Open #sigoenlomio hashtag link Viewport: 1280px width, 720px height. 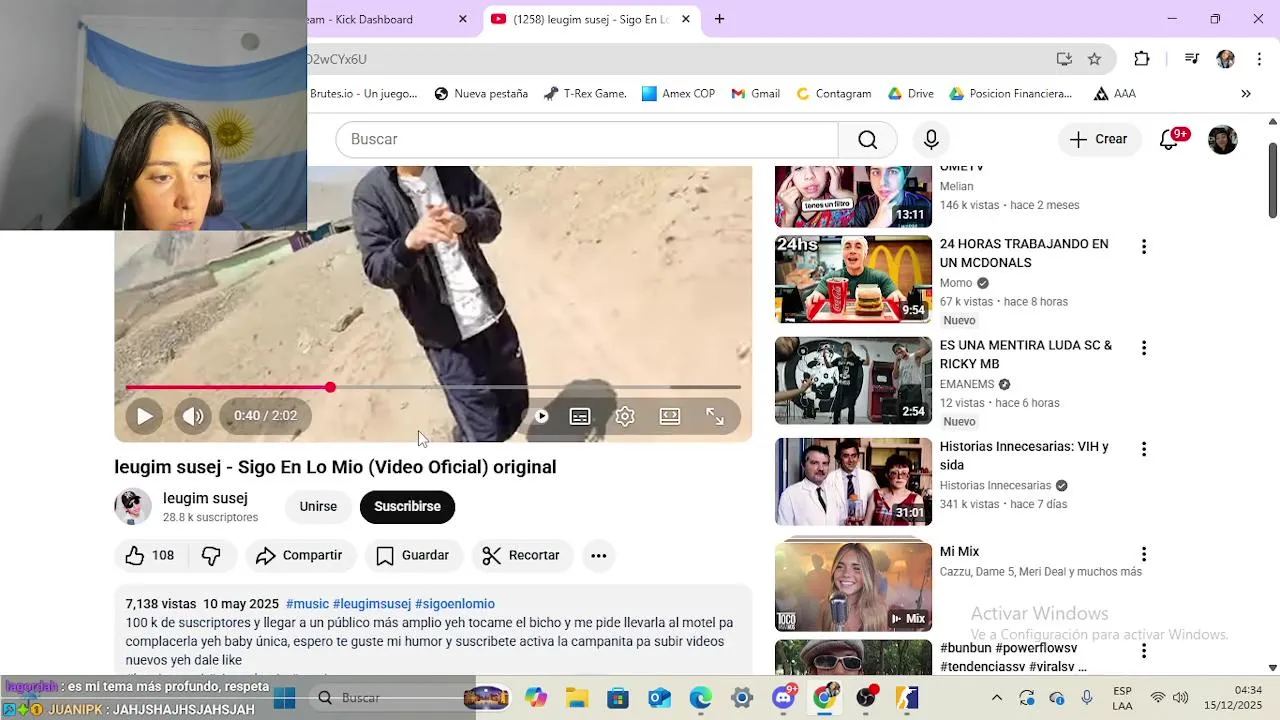455,604
